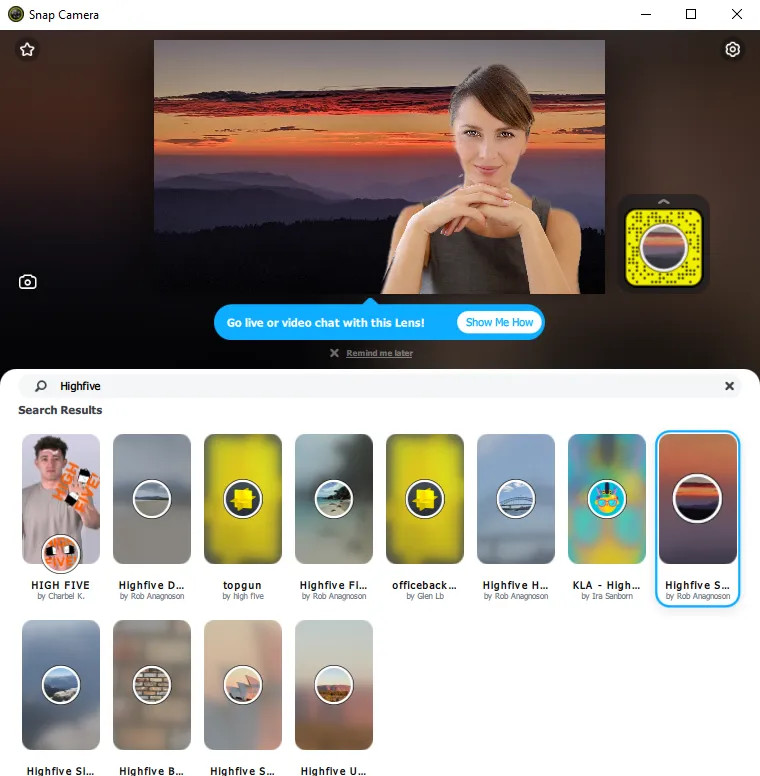Viewport: 760px width, 776px height.
Task: Open the settings gear icon
Action: point(732,49)
